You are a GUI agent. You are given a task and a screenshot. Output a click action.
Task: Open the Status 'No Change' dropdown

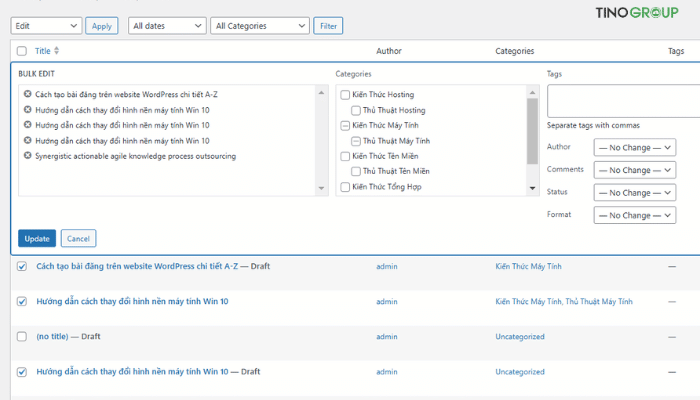(x=634, y=193)
